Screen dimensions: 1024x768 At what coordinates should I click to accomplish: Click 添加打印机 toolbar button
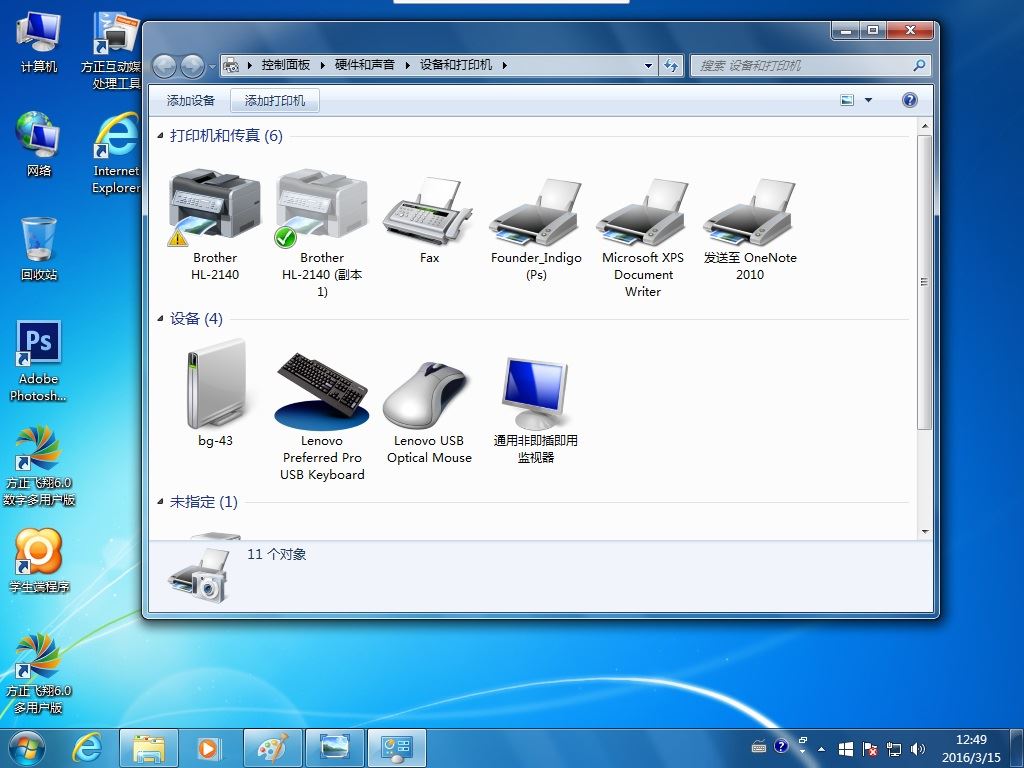pyautogui.click(x=275, y=101)
